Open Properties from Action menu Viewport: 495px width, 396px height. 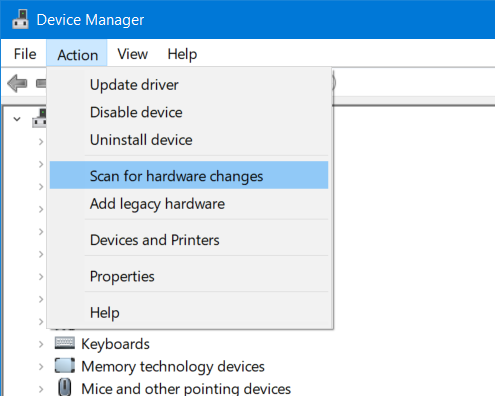point(189,276)
